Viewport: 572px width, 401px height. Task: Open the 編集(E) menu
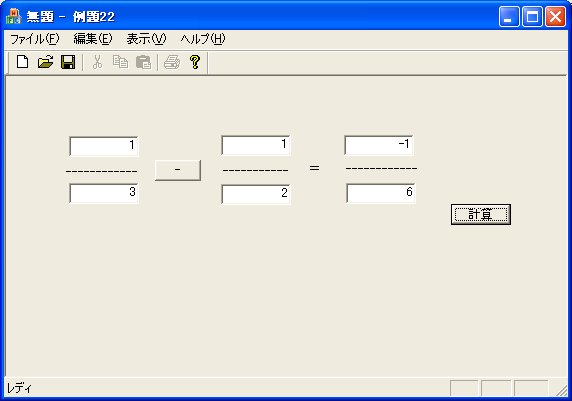93,39
